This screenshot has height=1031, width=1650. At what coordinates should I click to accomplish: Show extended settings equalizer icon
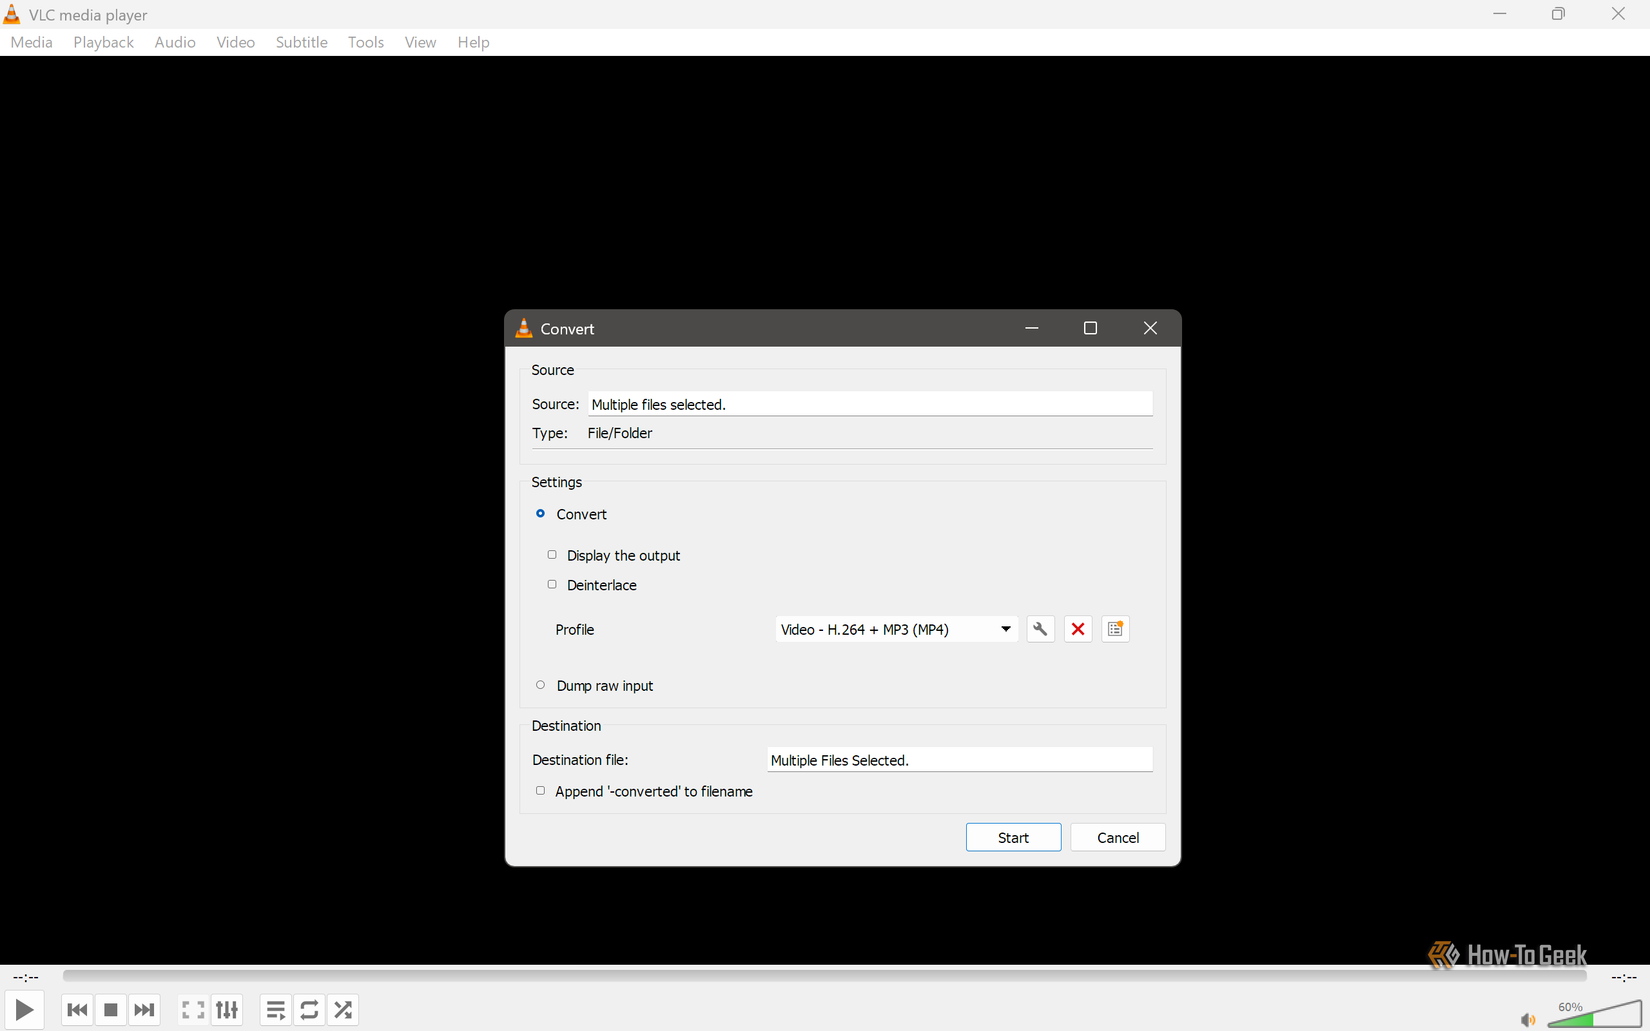pos(227,1010)
